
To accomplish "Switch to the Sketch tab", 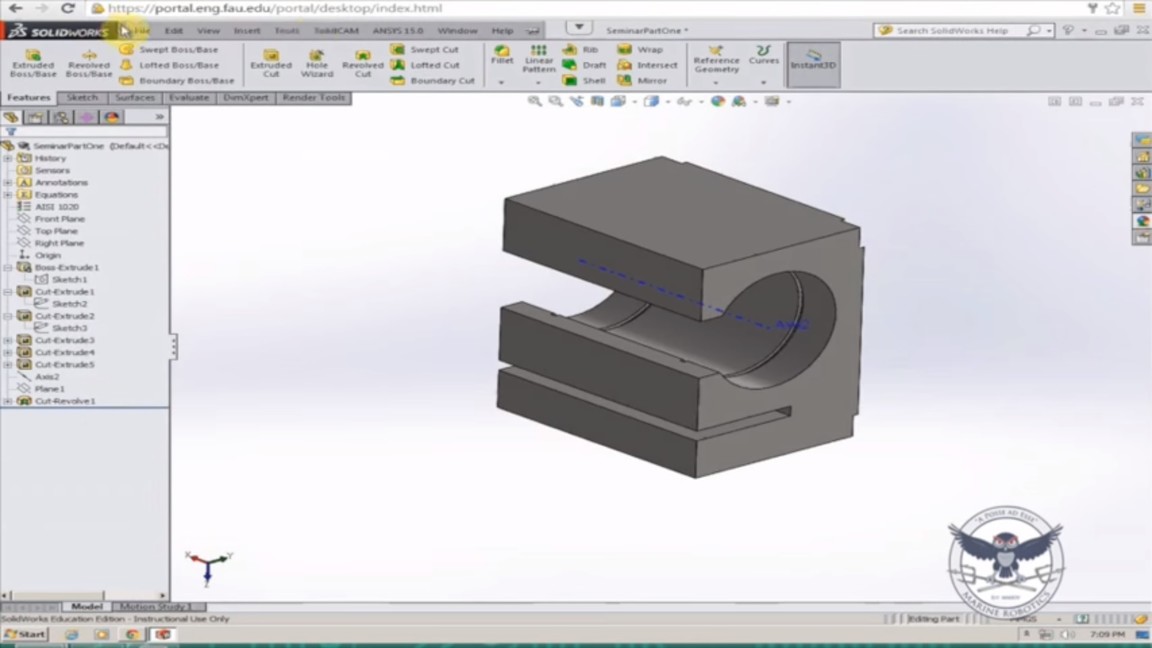I will coord(82,98).
